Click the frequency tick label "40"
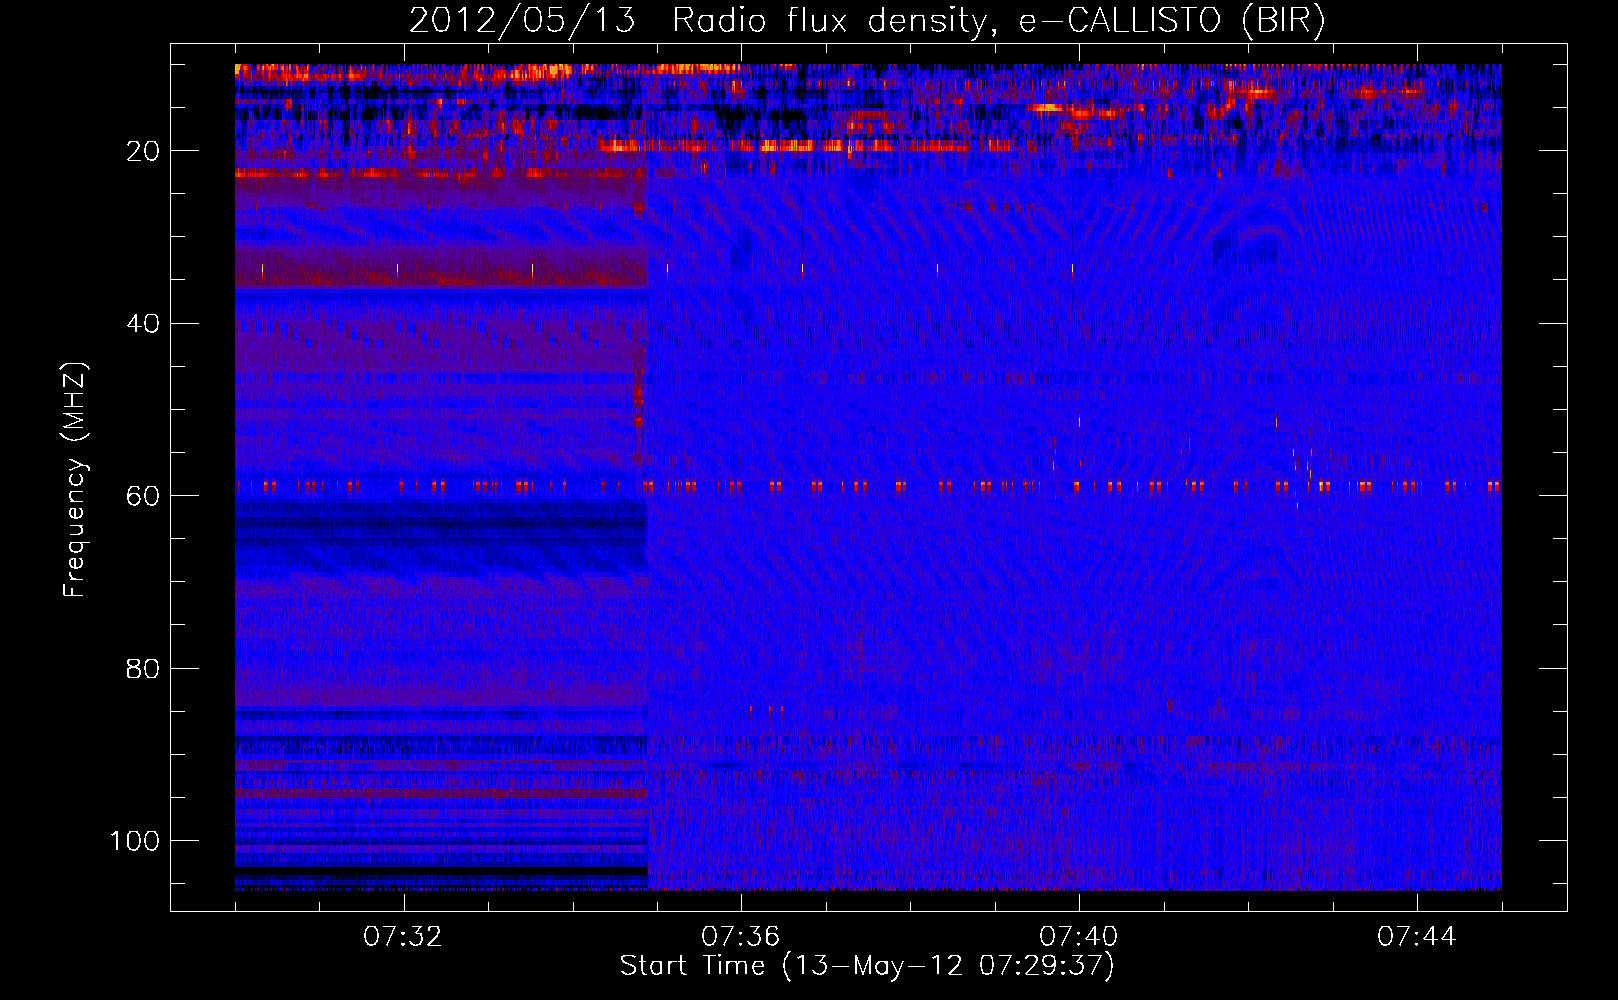This screenshot has width=1618, height=1000. pyautogui.click(x=143, y=324)
